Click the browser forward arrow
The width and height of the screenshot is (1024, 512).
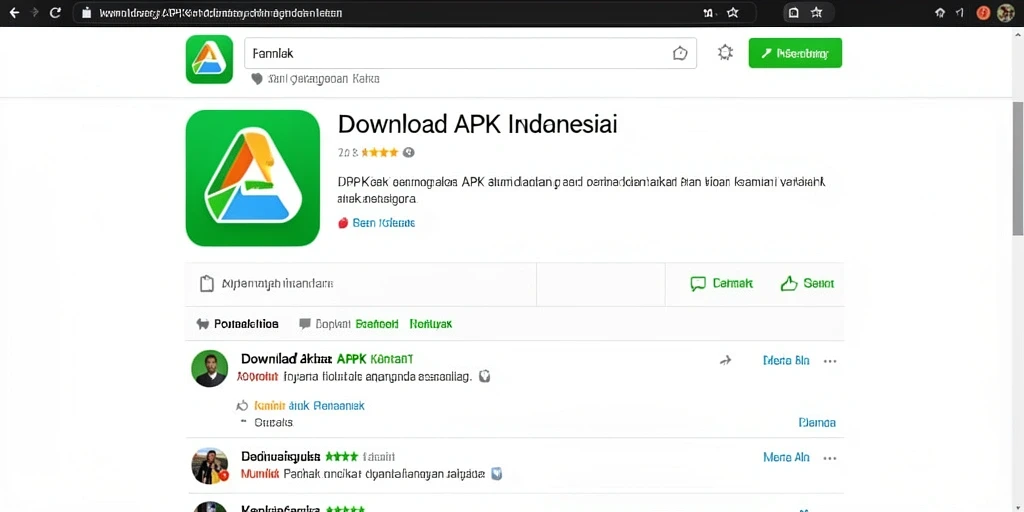pos(35,12)
